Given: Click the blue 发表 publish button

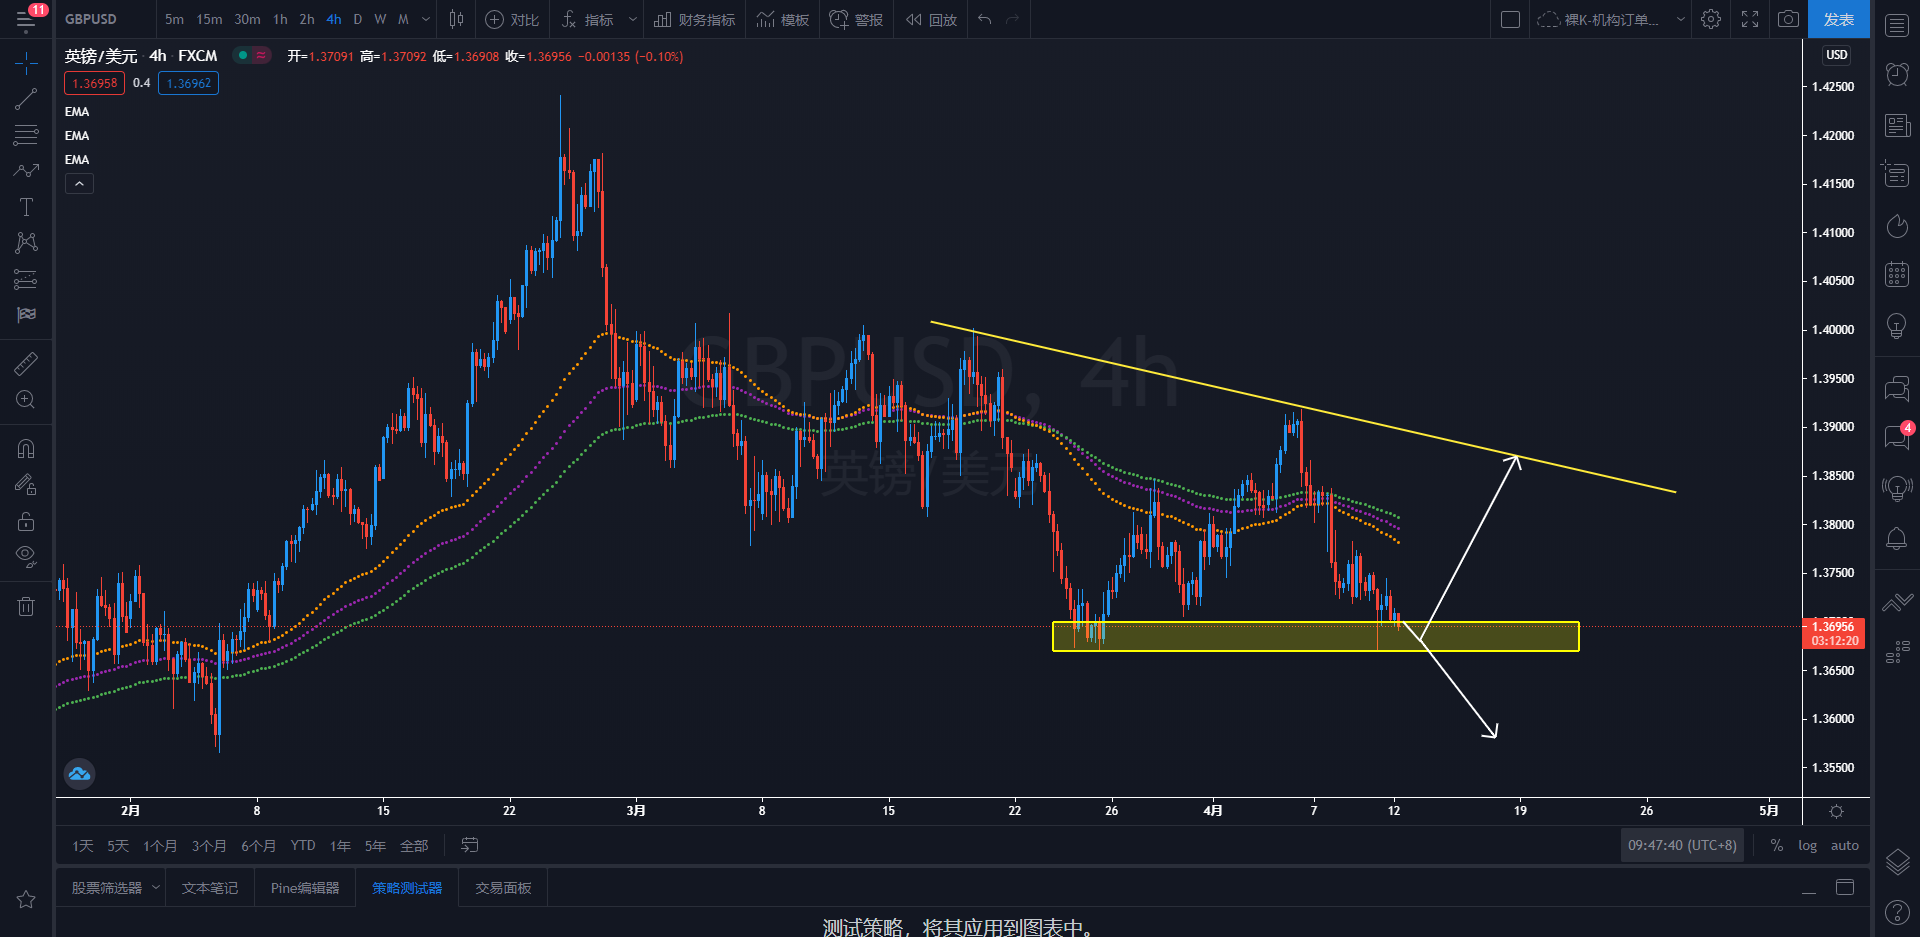Looking at the screenshot, I should 1838,19.
